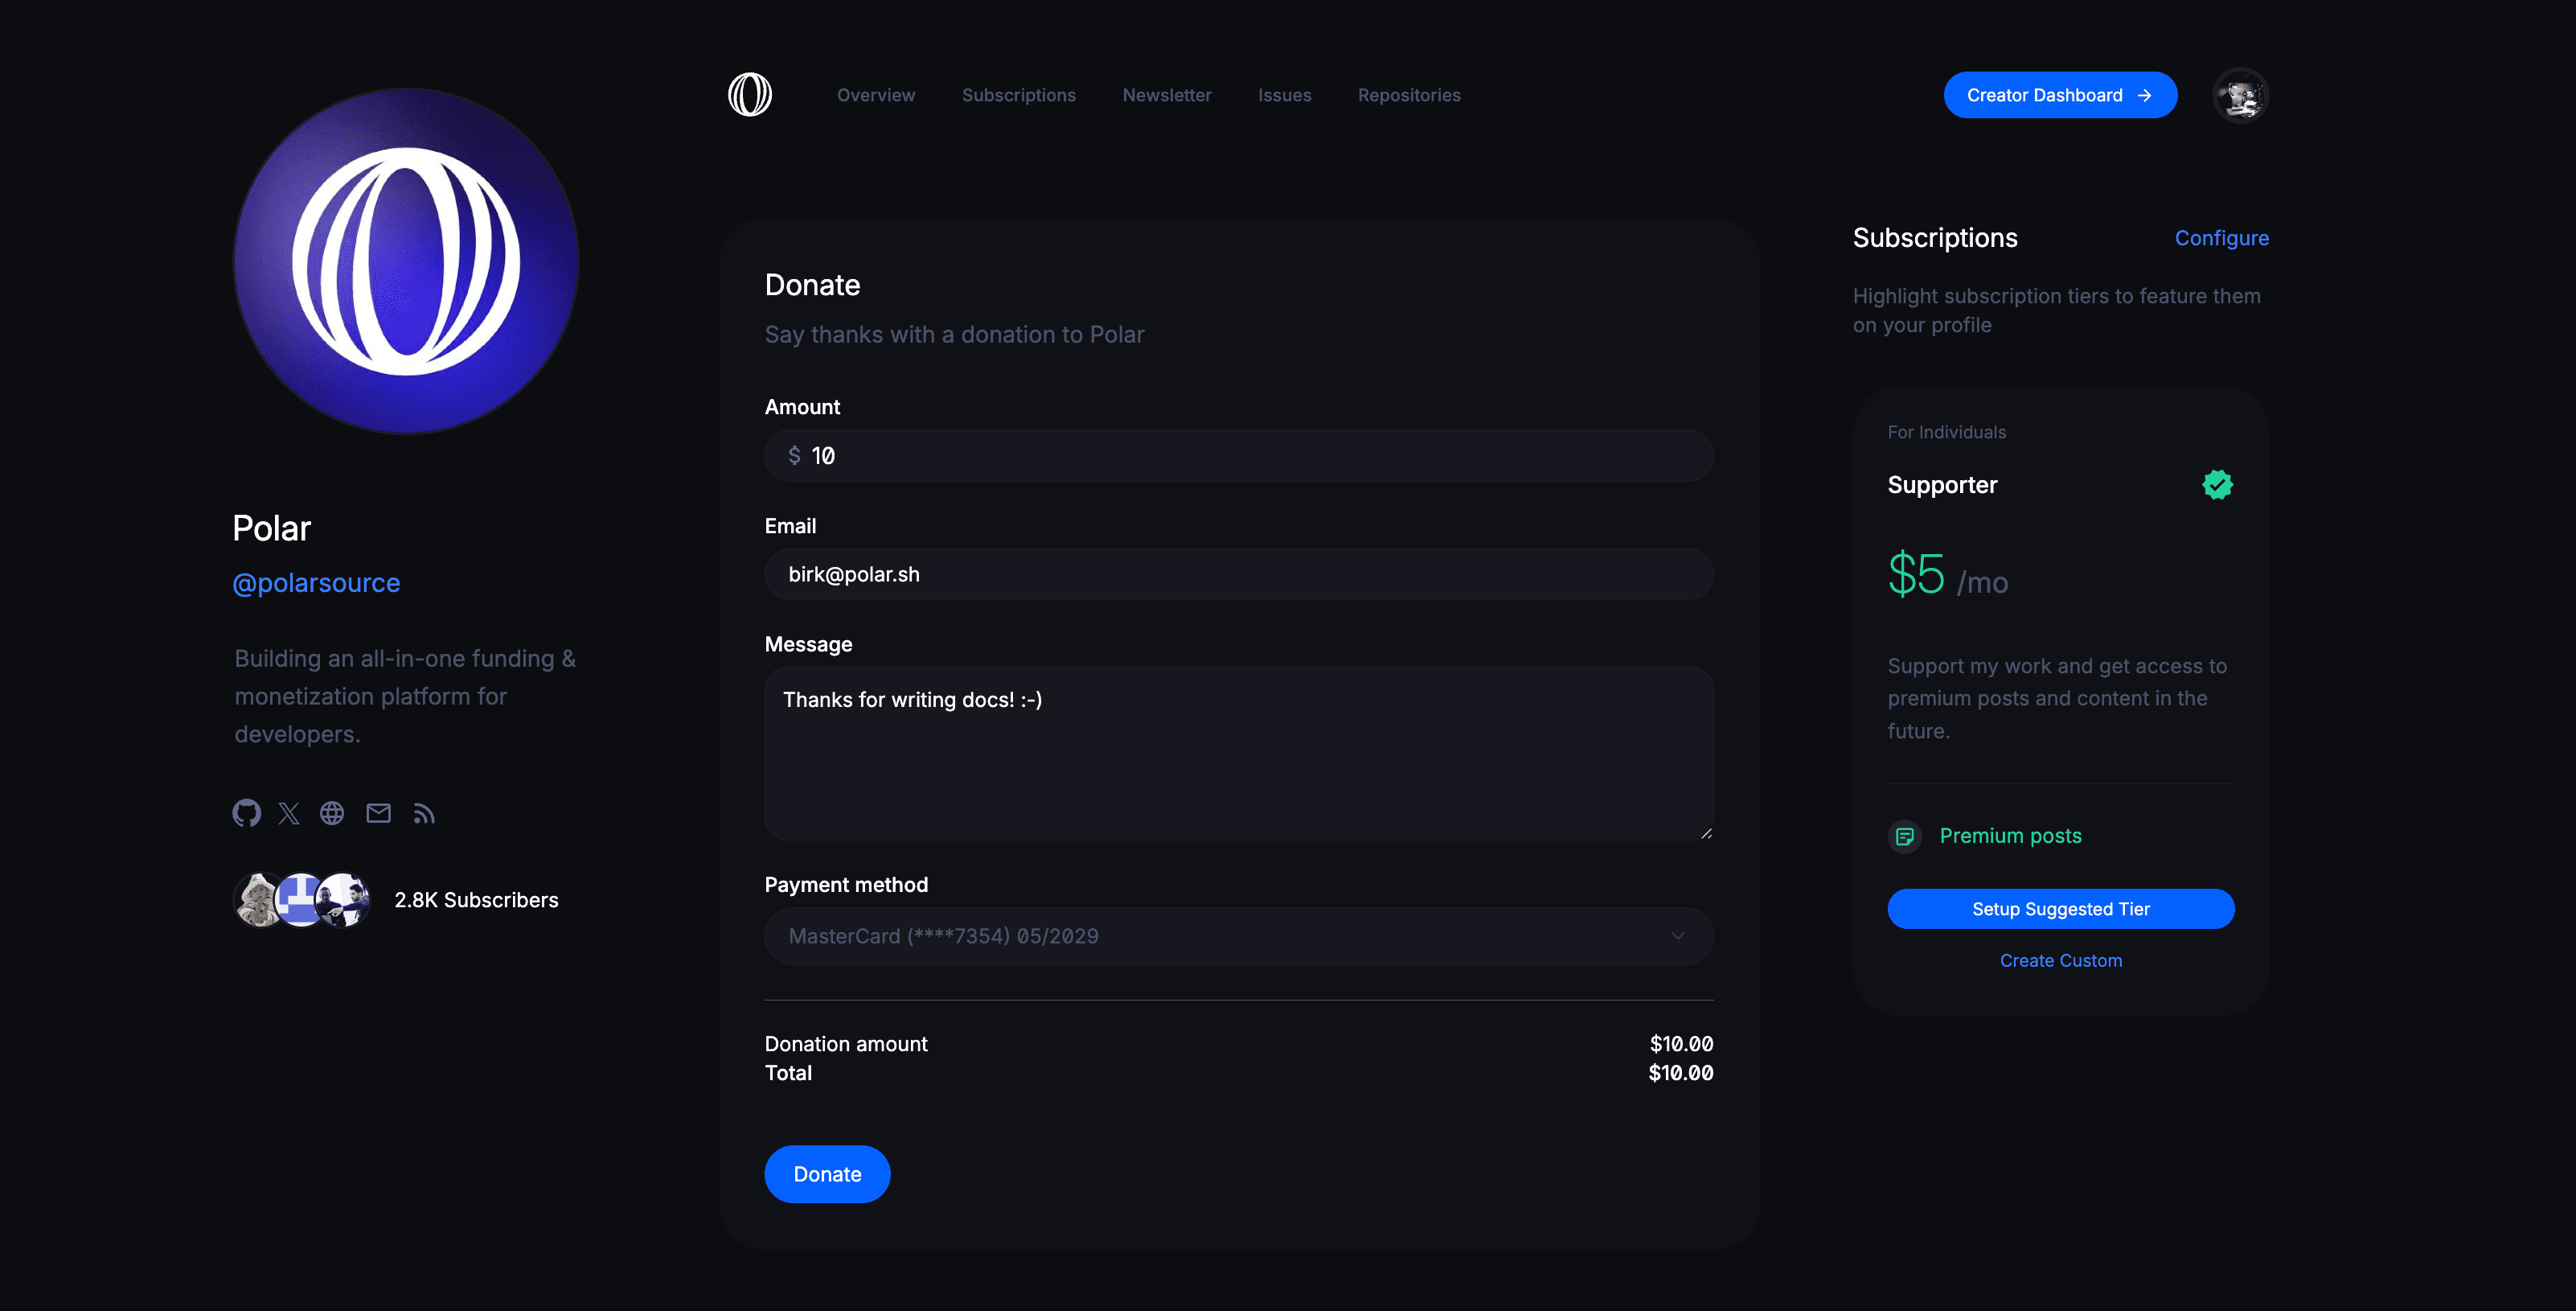
Task: Click the Premium posts article icon
Action: pos(1905,834)
